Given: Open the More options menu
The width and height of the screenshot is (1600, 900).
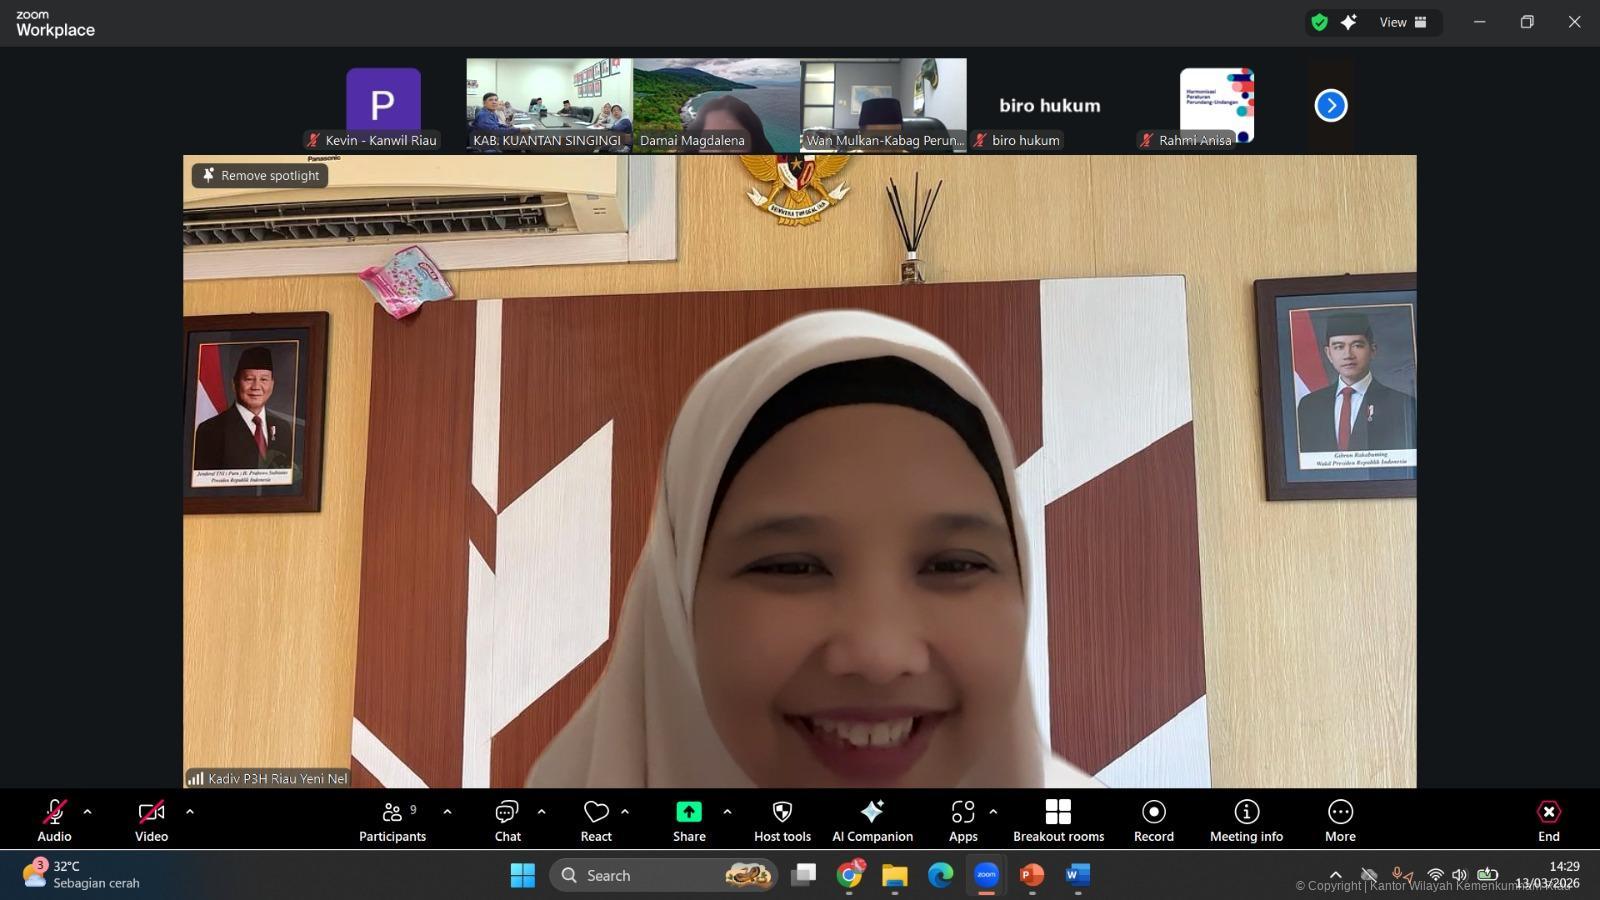Looking at the screenshot, I should 1340,820.
